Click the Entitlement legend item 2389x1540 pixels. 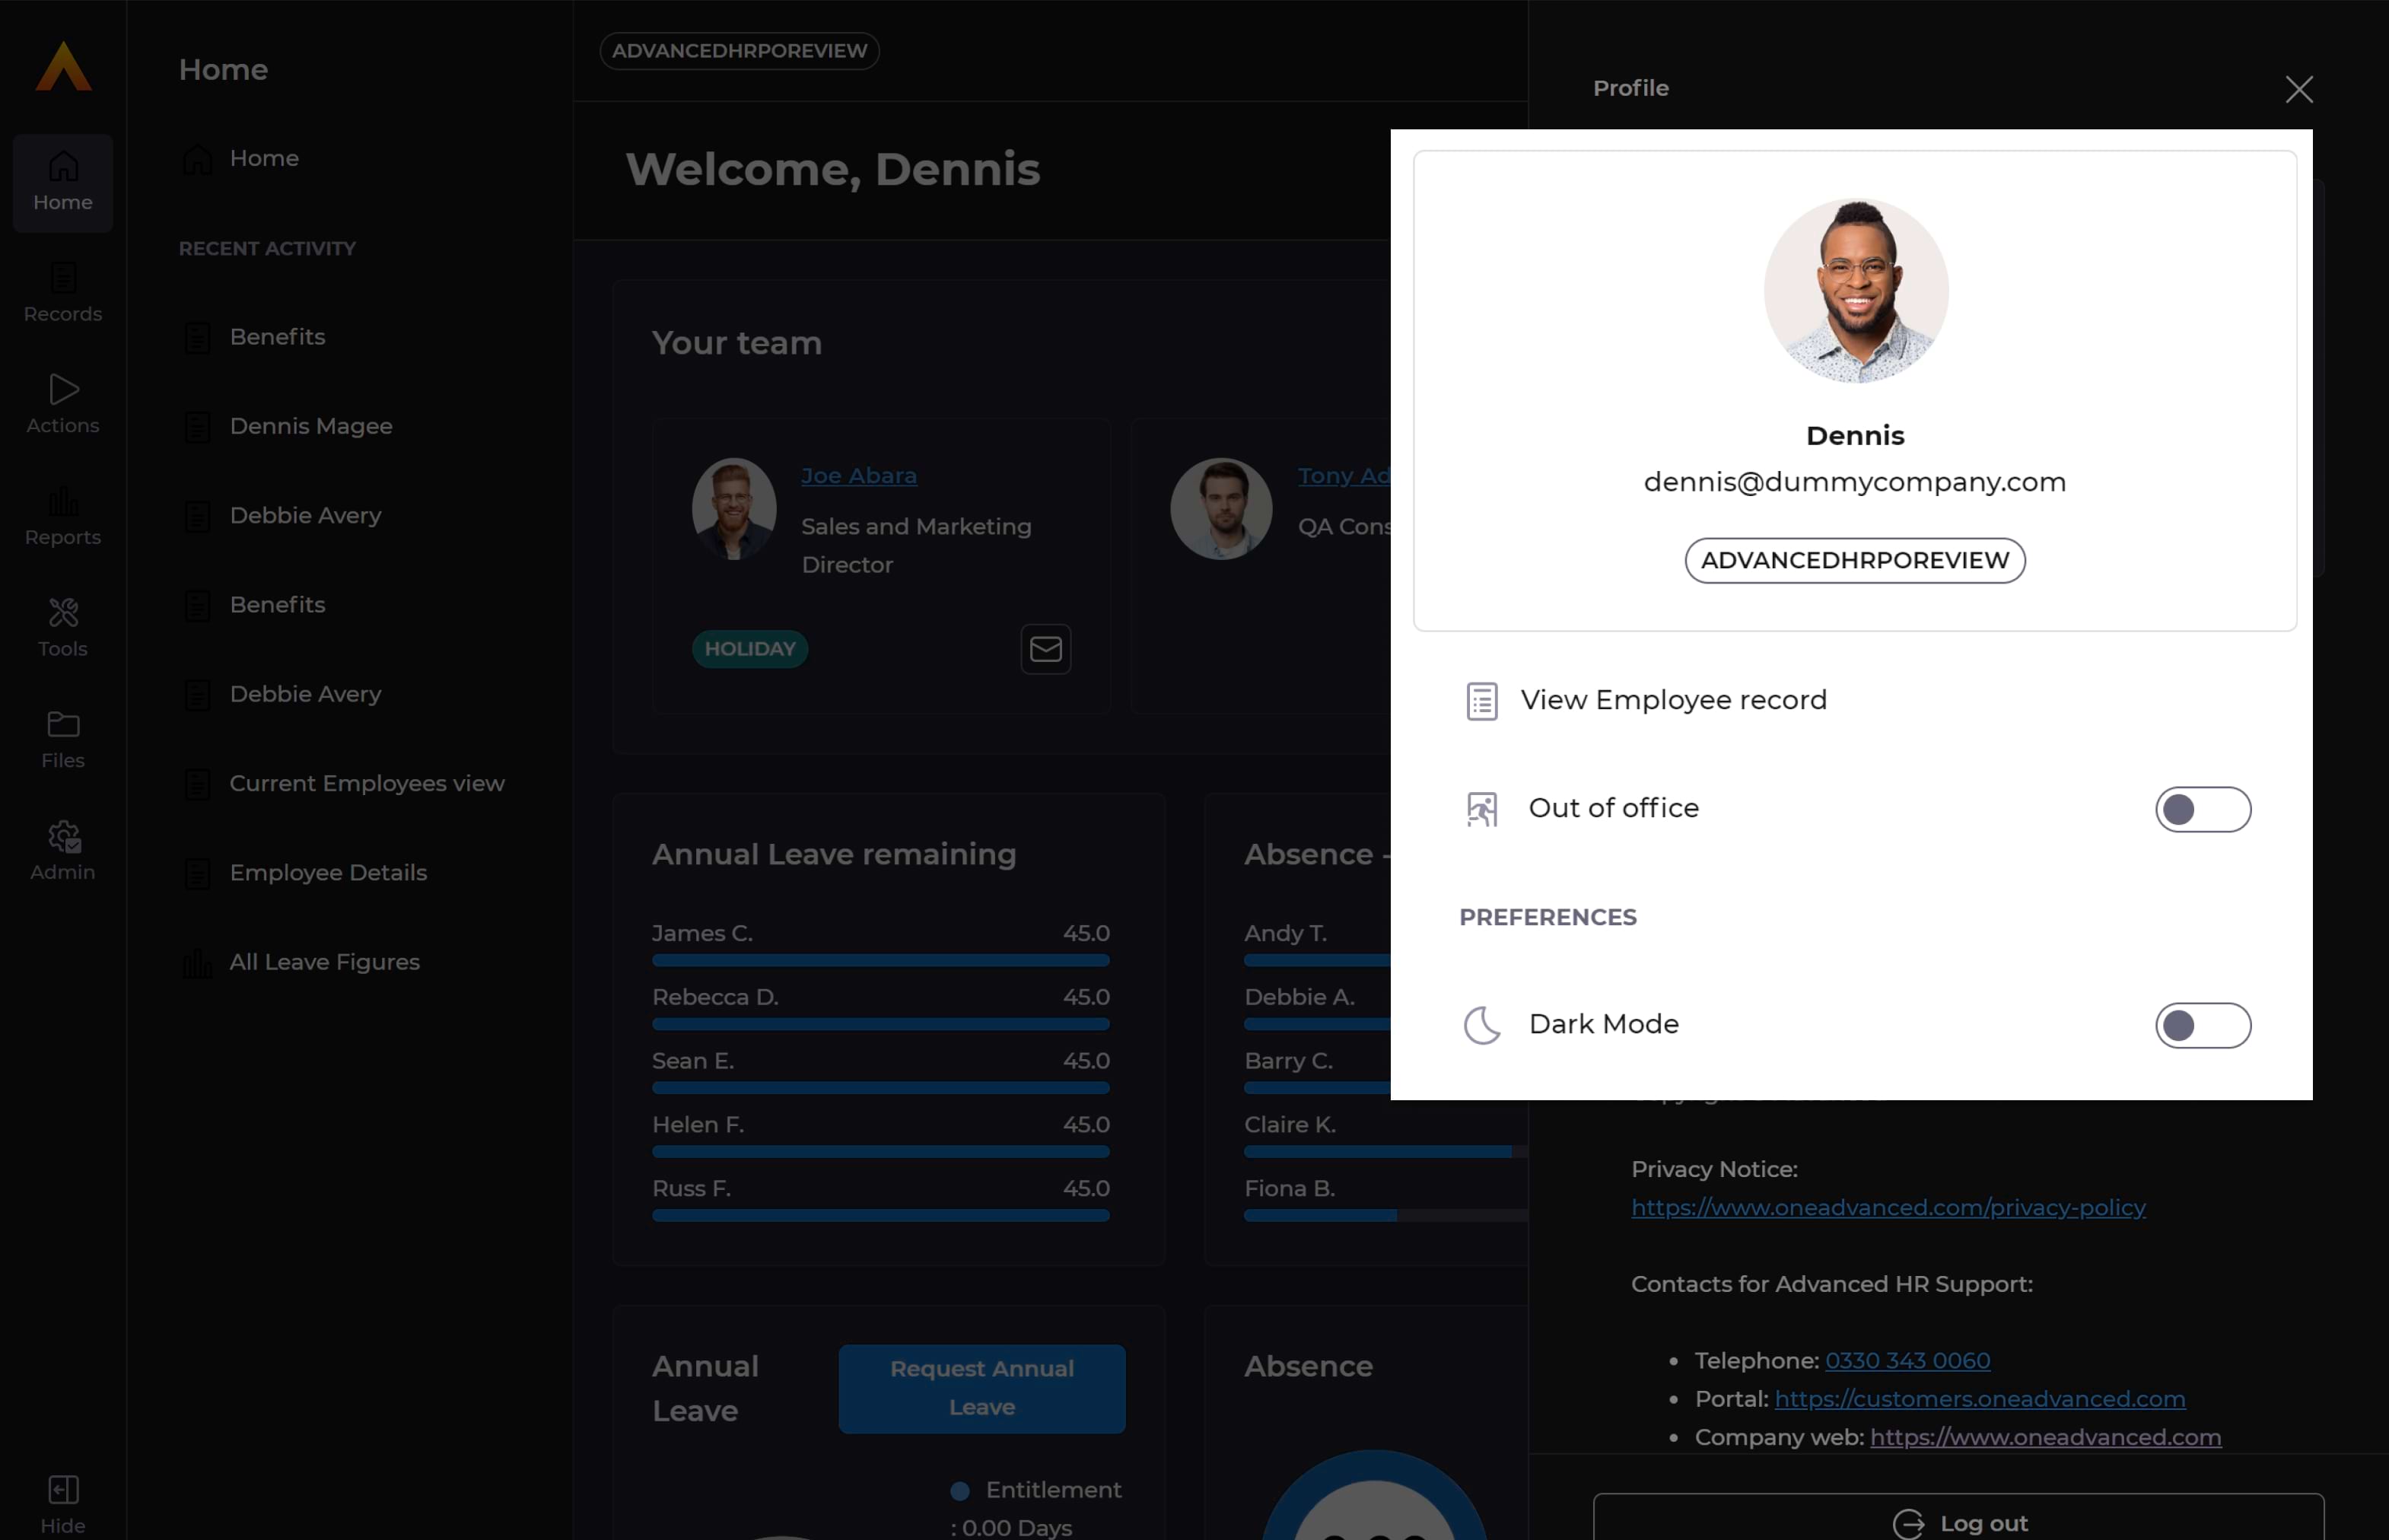tap(1036, 1508)
